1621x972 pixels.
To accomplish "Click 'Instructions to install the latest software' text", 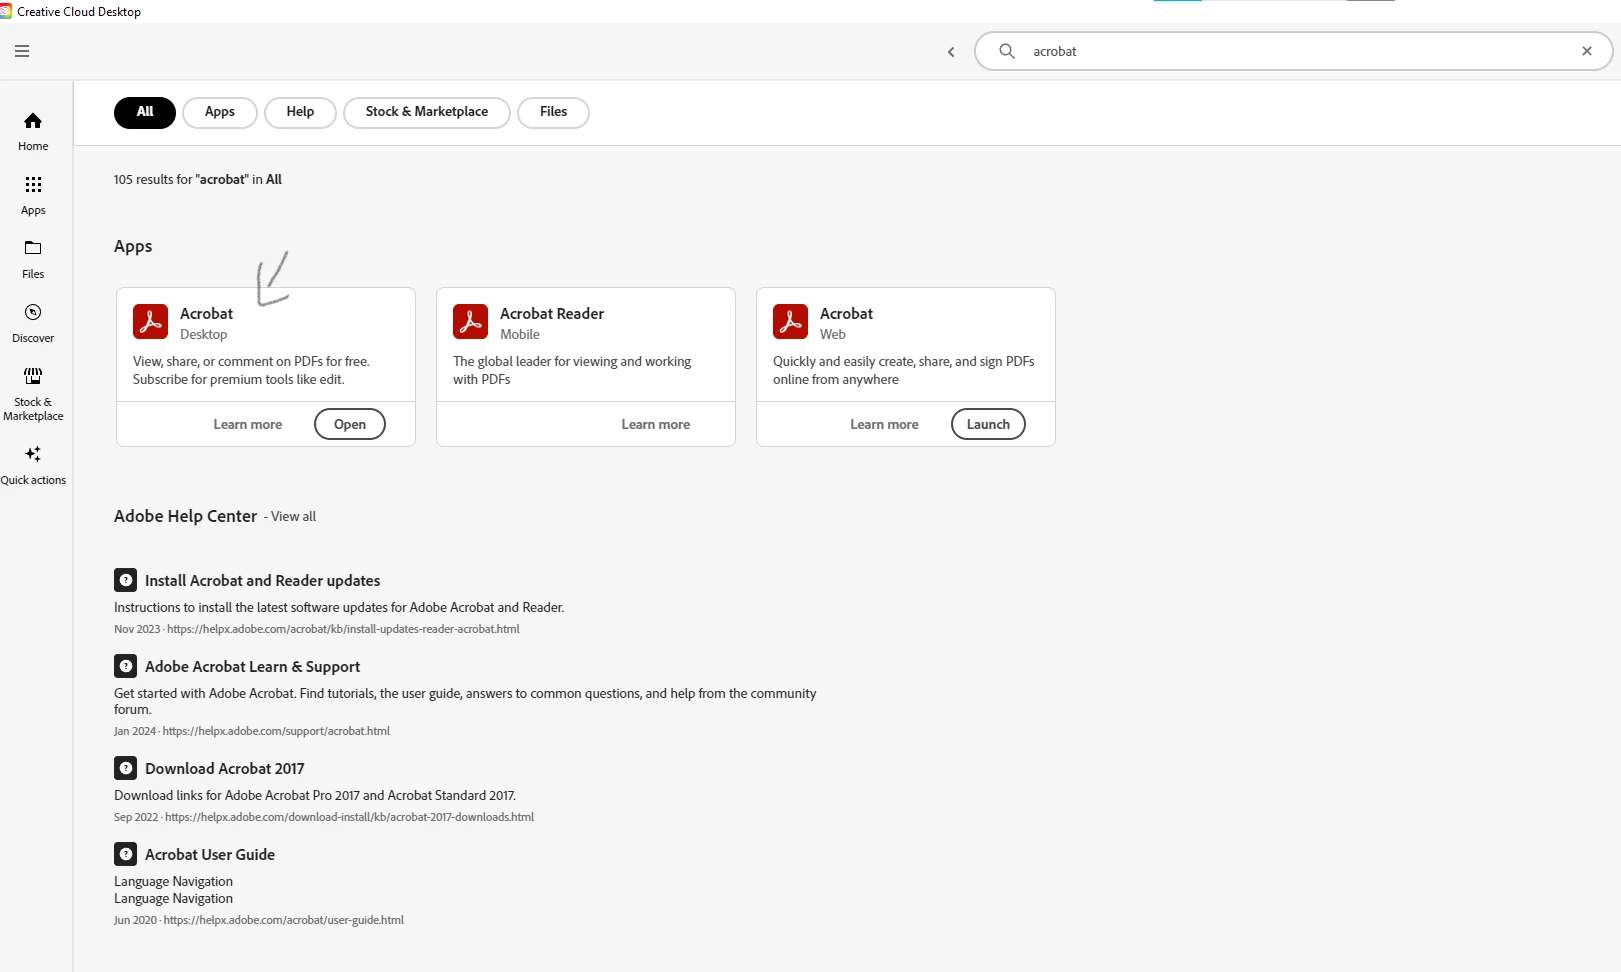I will pos(339,607).
